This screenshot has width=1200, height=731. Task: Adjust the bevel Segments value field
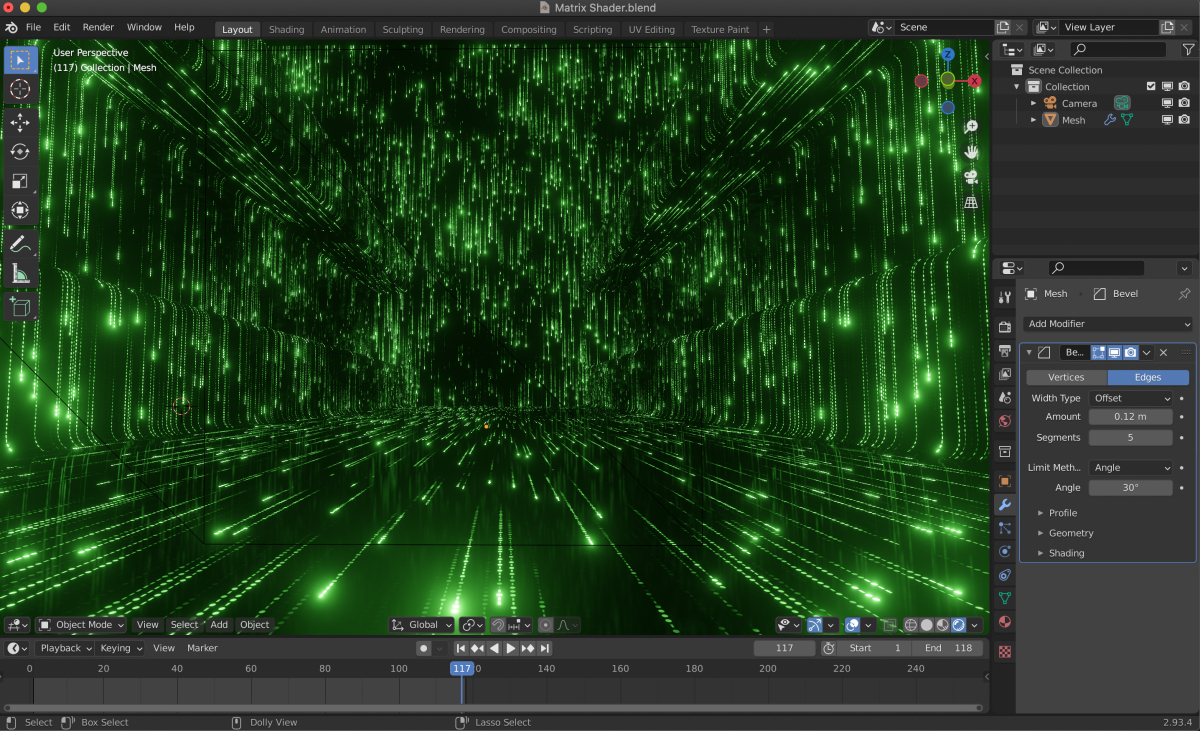1131,438
